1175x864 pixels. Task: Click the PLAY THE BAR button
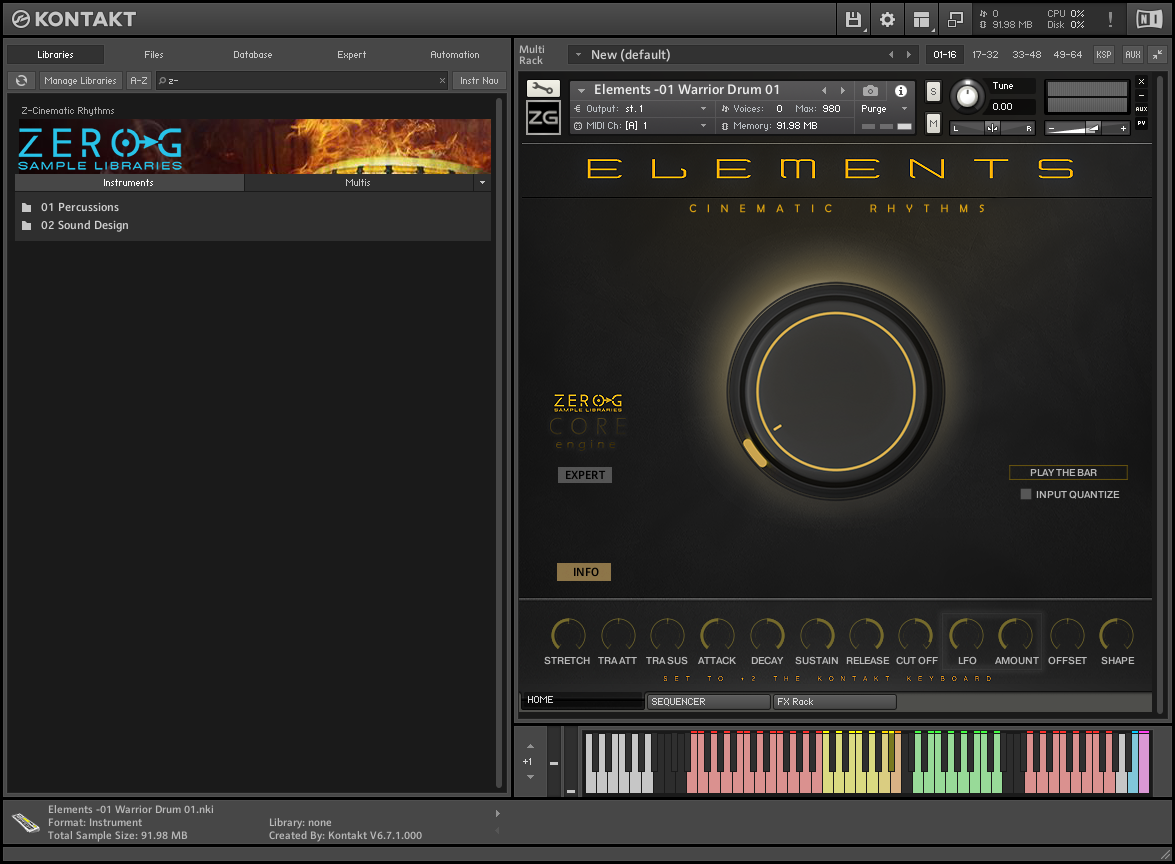1068,472
